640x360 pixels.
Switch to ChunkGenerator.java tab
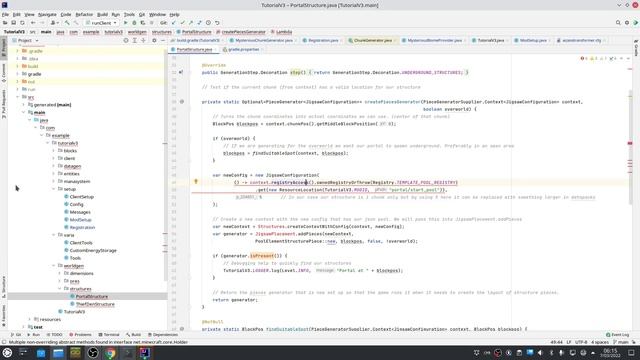coord(372,40)
